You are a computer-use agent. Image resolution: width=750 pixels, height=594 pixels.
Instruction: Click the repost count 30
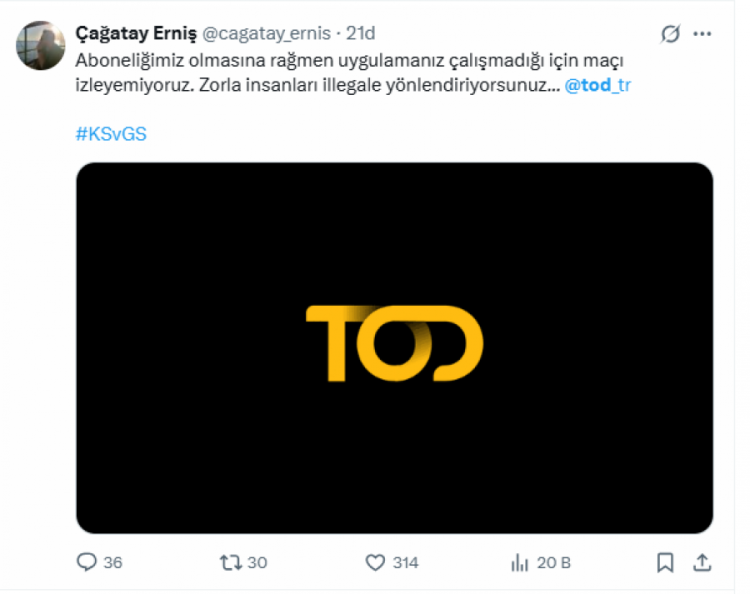pyautogui.click(x=257, y=563)
